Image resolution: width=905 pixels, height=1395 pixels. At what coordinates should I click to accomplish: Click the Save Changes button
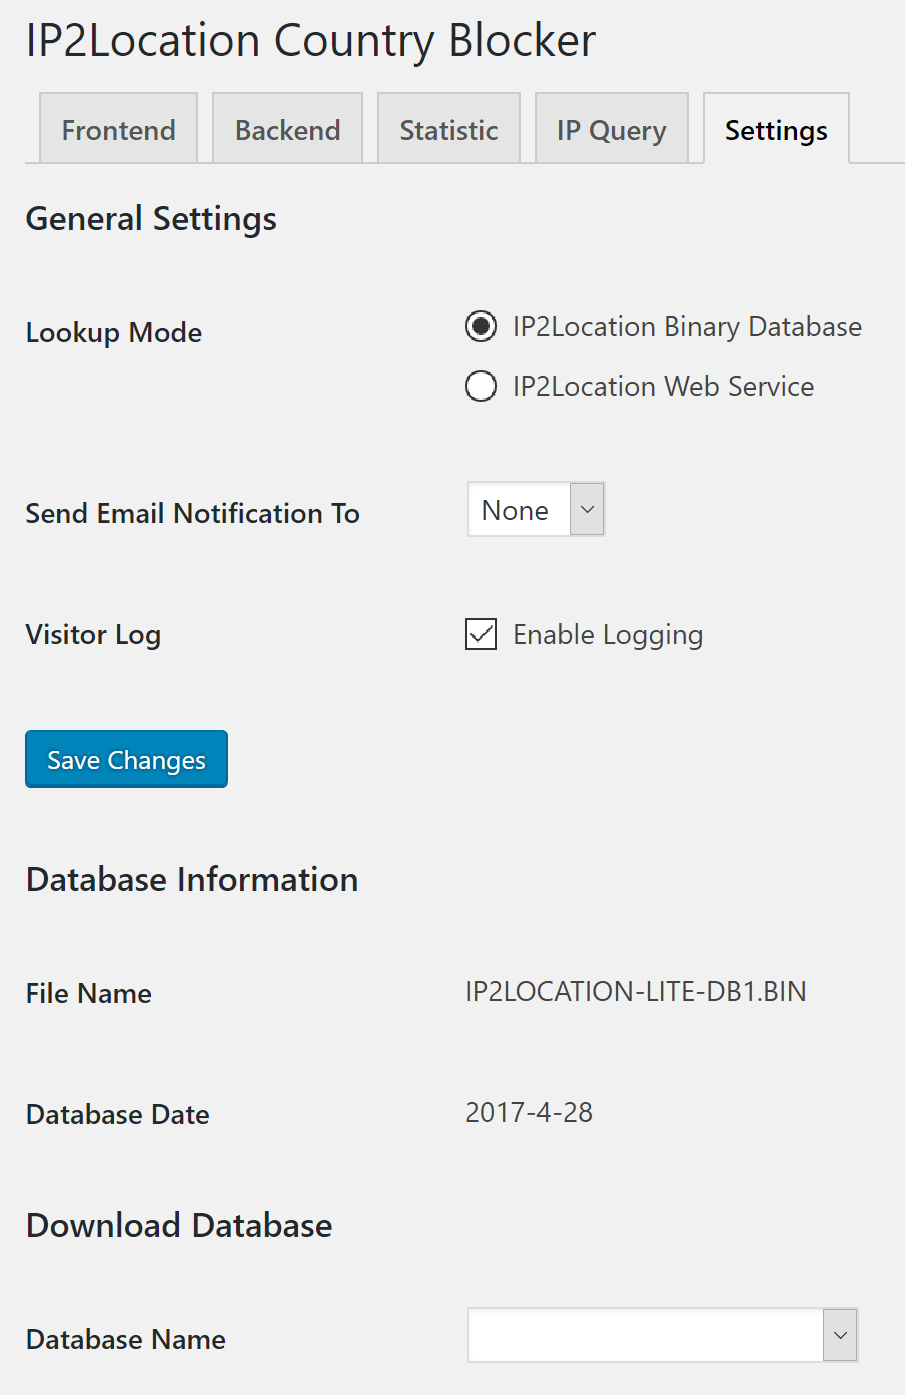[x=126, y=760]
